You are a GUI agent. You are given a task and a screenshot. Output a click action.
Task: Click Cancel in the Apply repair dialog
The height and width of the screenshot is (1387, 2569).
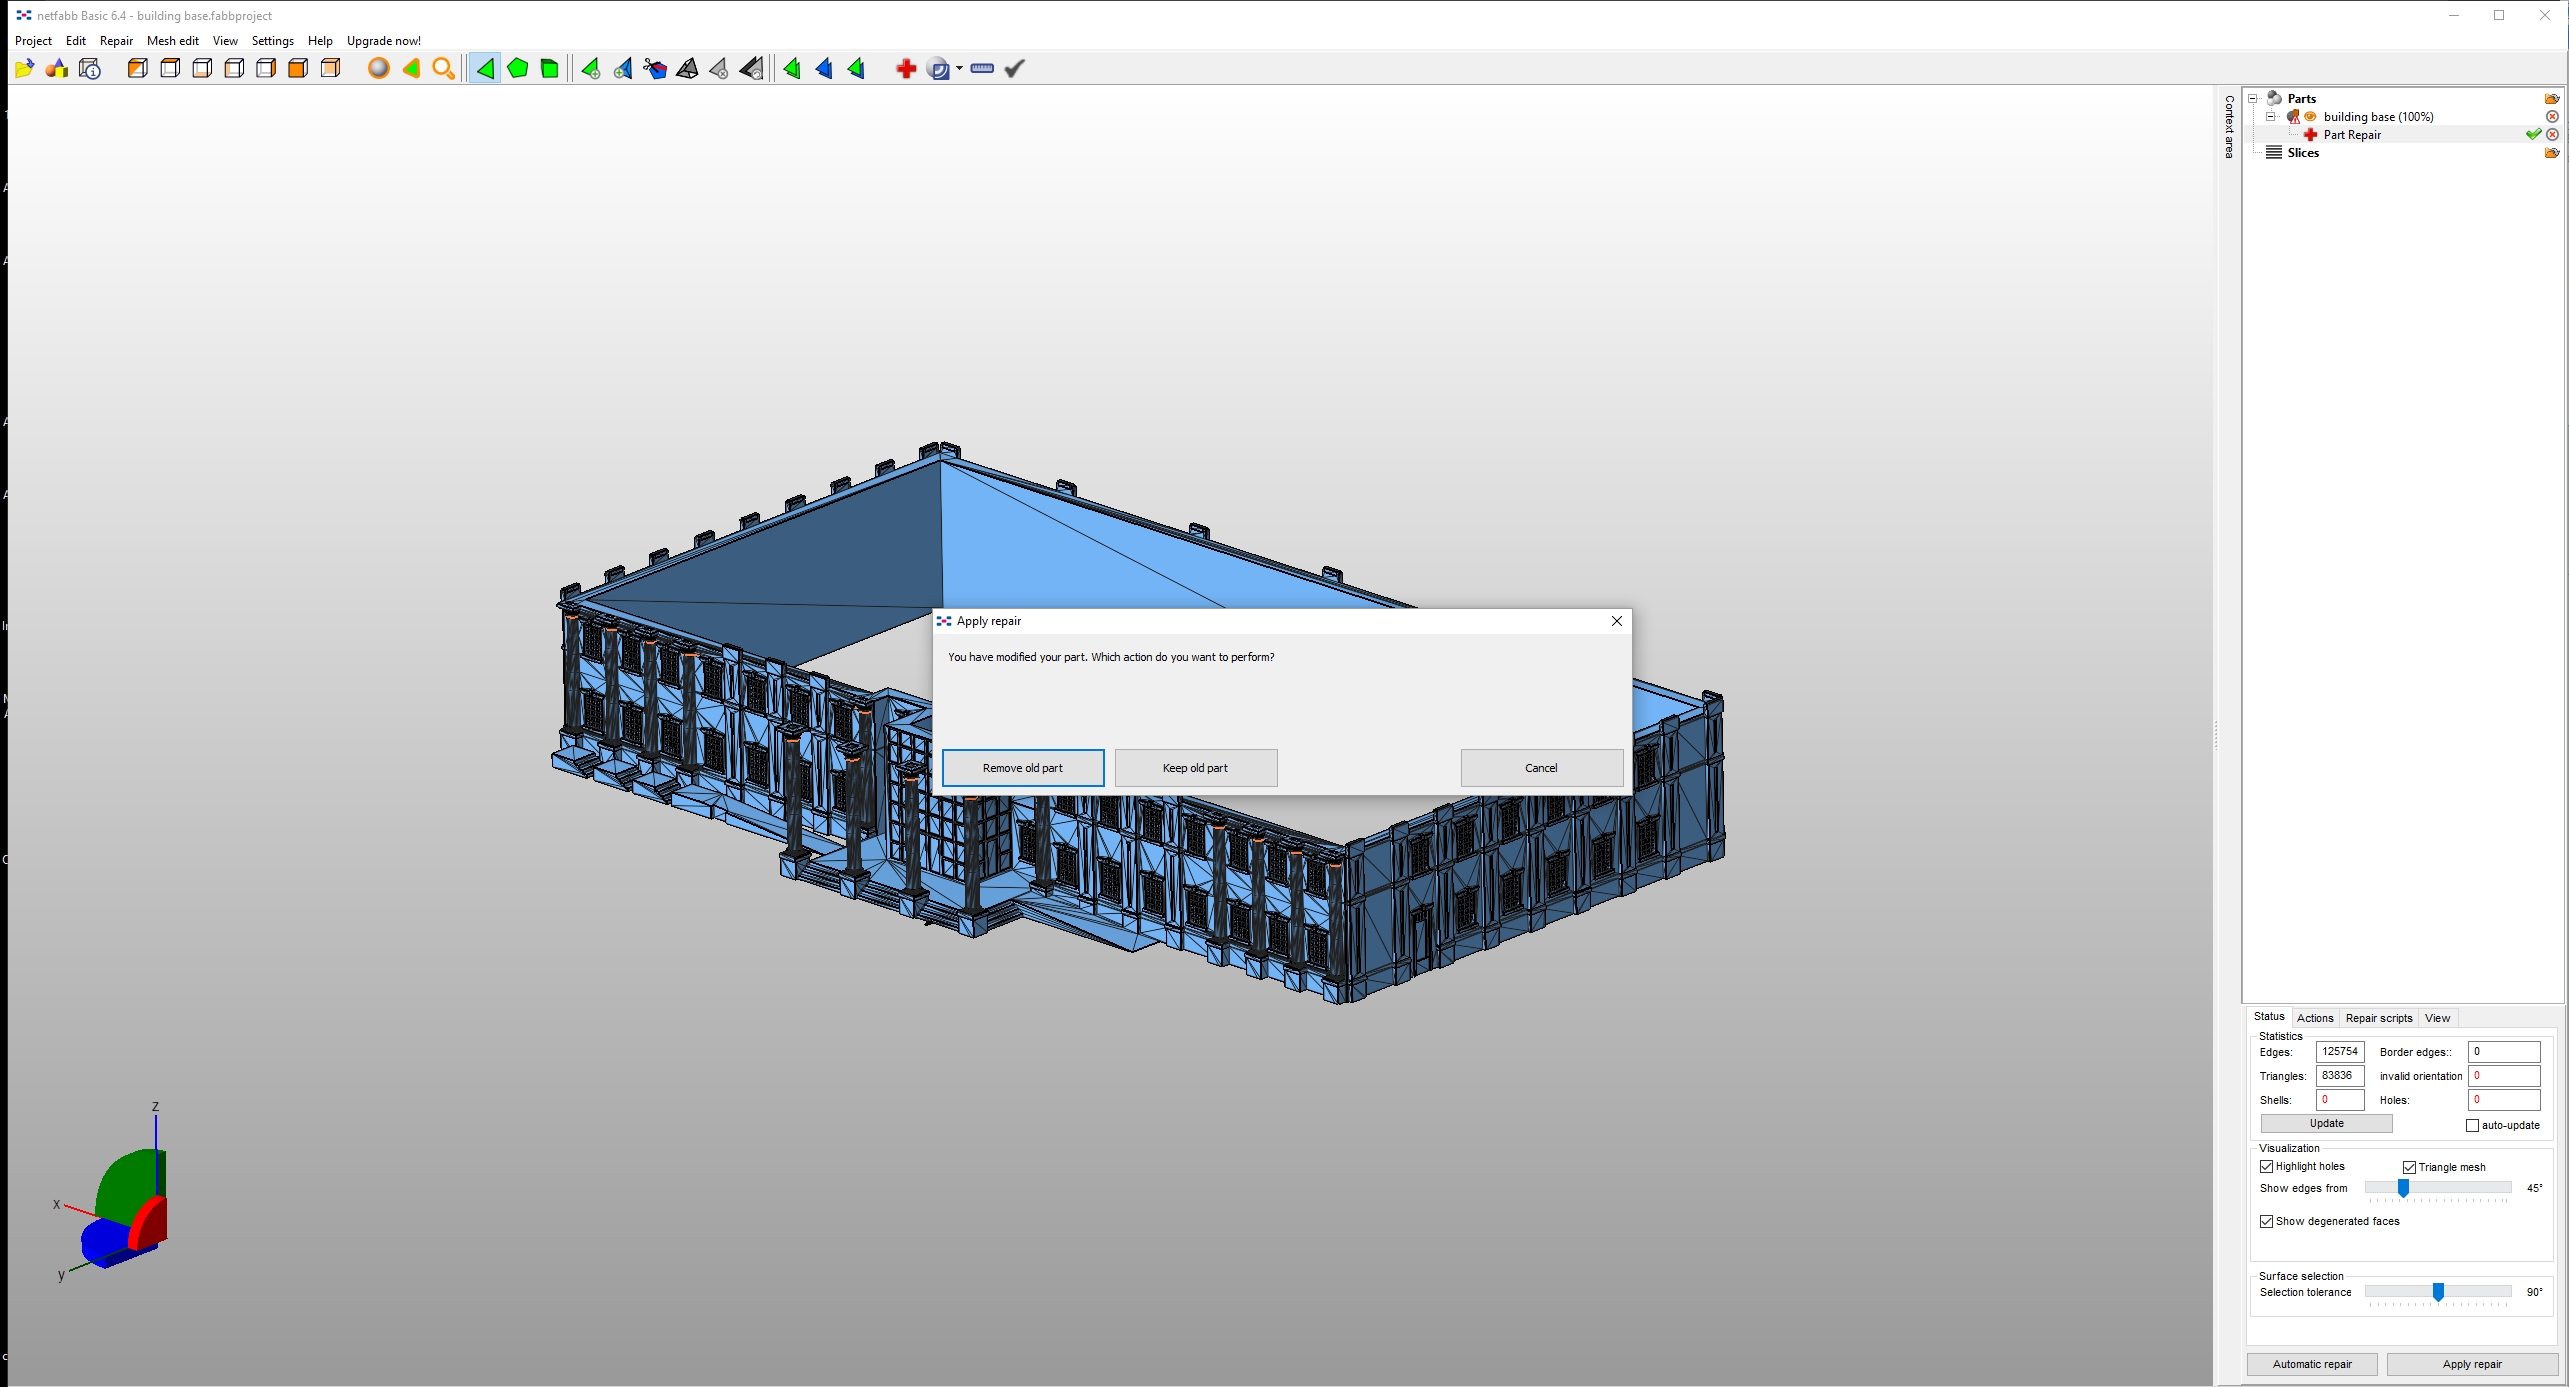click(x=1542, y=768)
